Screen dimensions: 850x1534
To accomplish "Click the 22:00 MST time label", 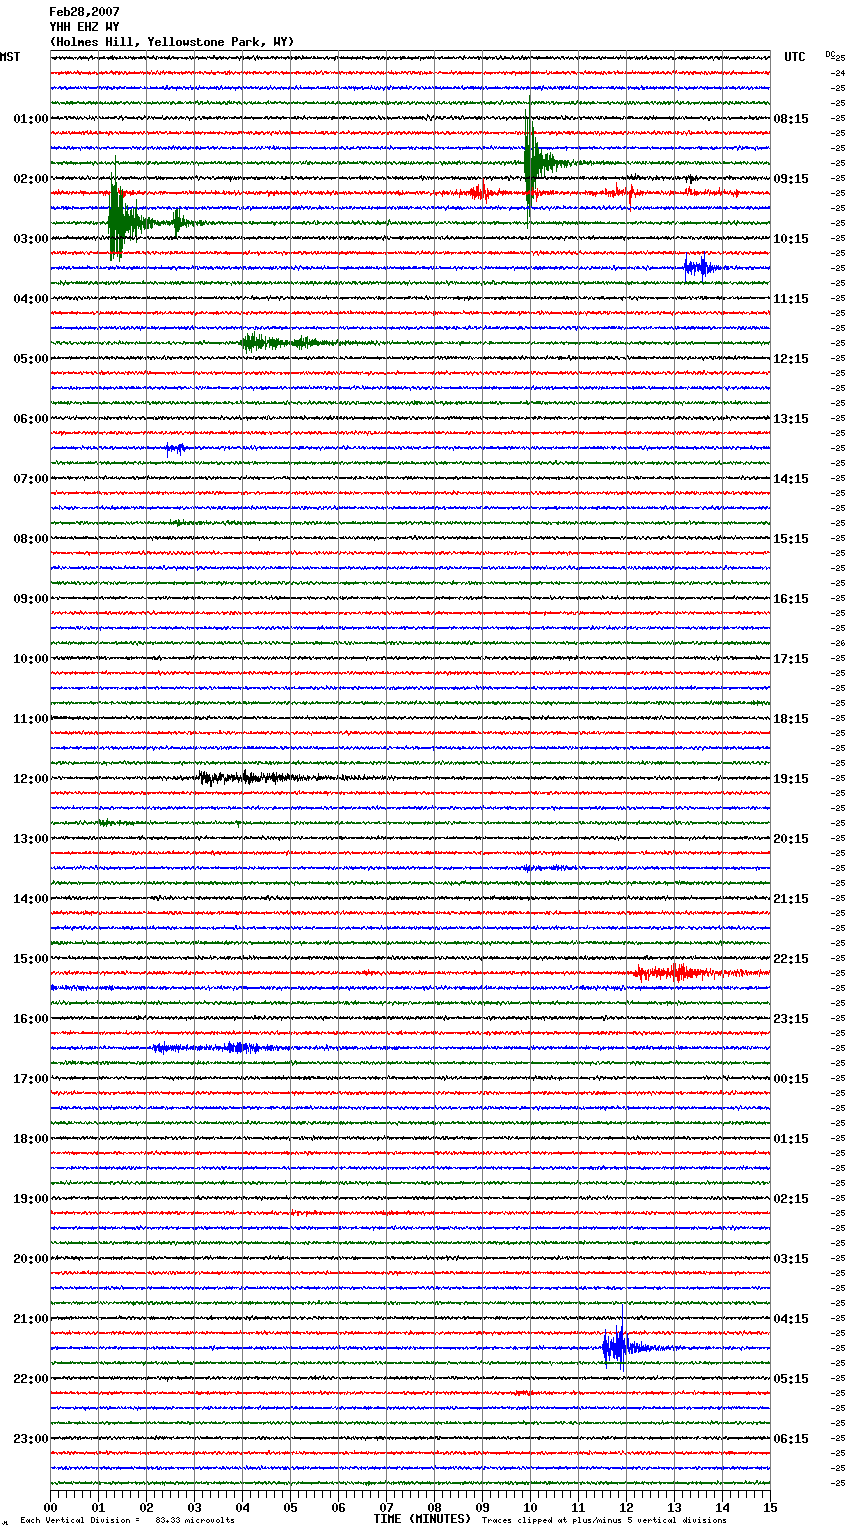I will (x=31, y=1379).
